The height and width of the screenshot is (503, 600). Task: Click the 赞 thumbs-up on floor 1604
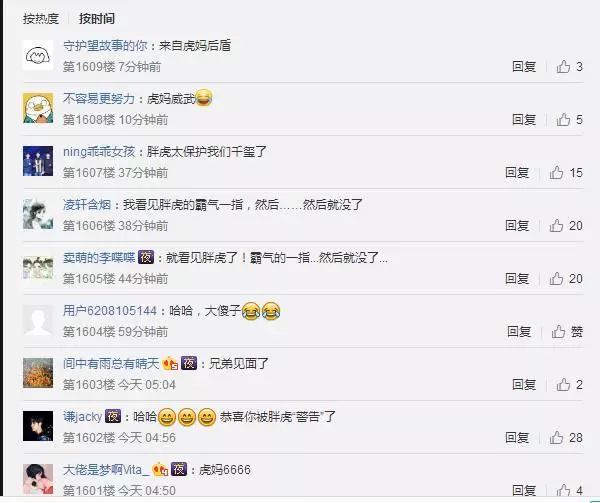pos(567,332)
